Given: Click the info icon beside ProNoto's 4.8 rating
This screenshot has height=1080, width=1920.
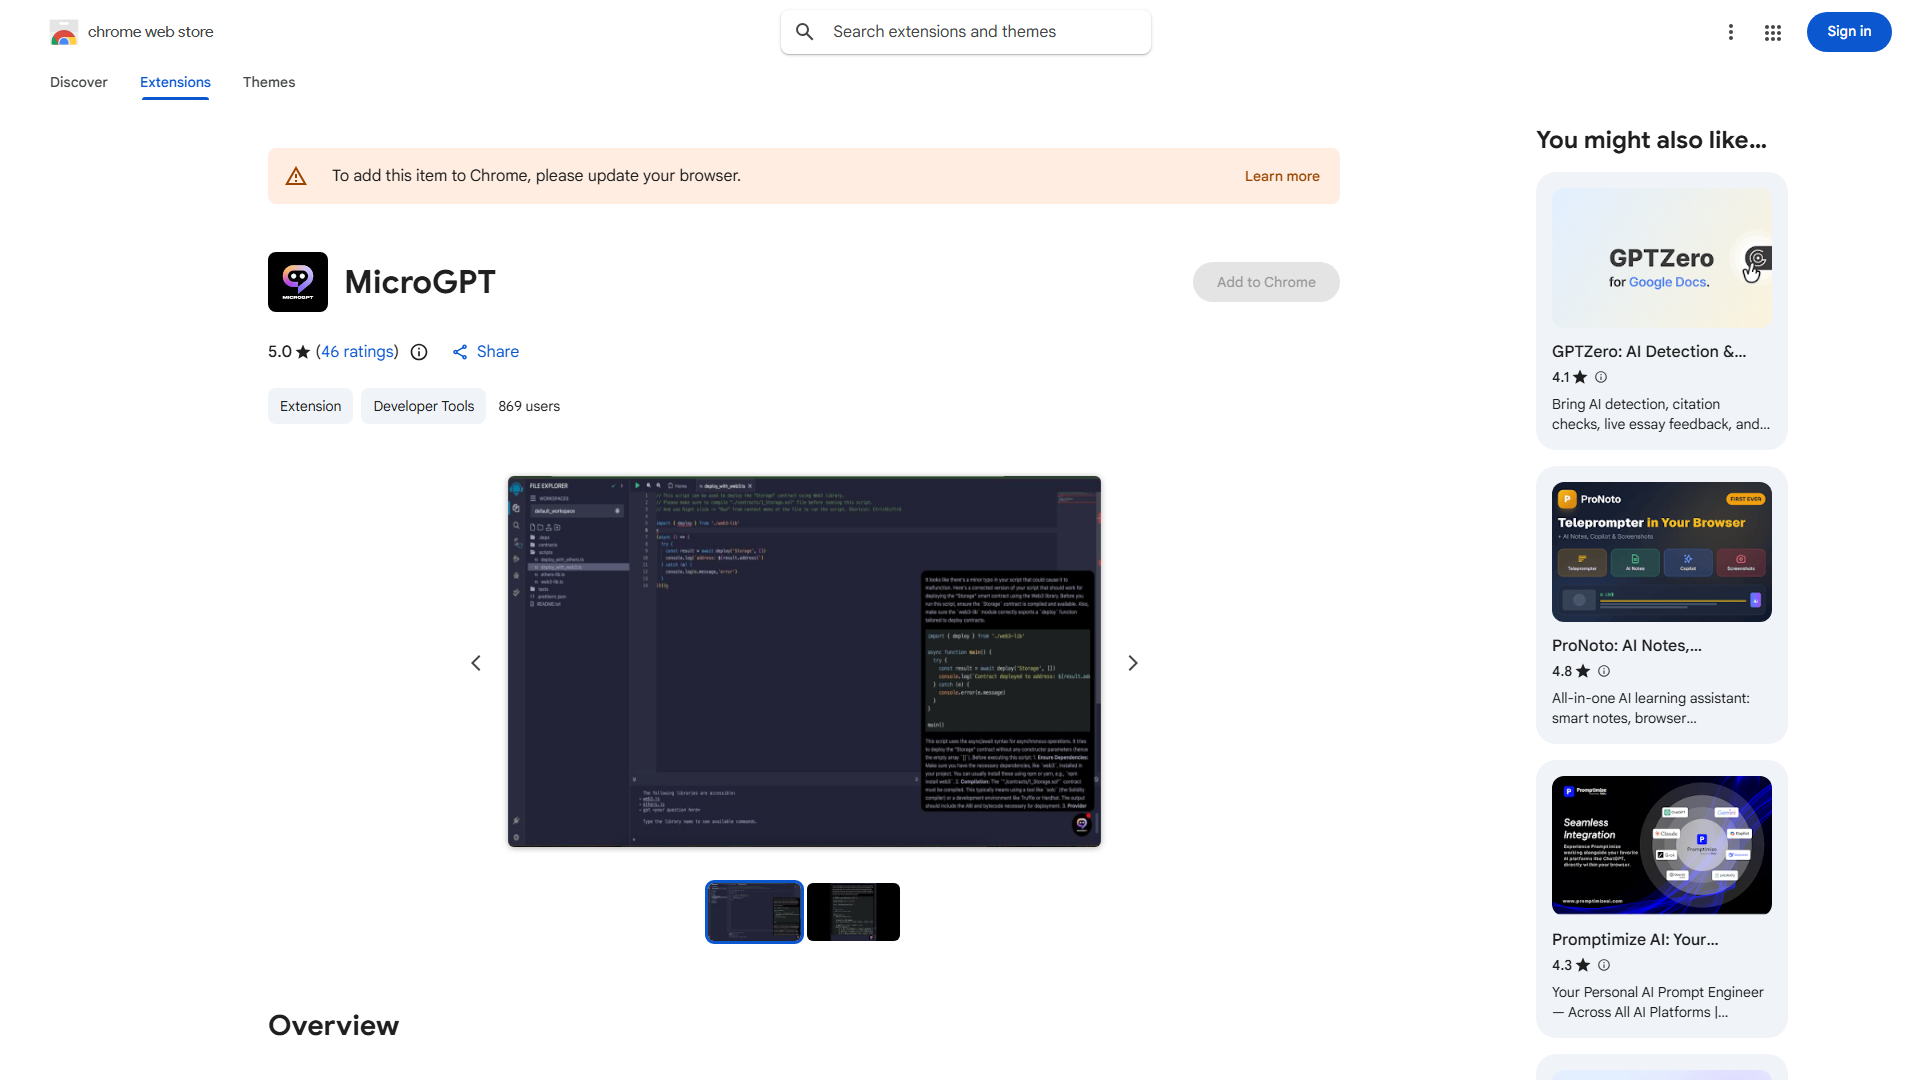Looking at the screenshot, I should pyautogui.click(x=1604, y=671).
